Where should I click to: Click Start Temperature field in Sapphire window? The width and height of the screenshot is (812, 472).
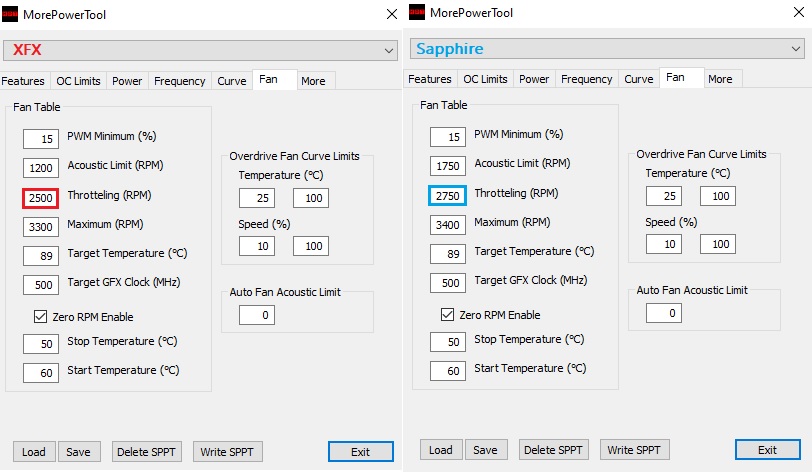[448, 371]
